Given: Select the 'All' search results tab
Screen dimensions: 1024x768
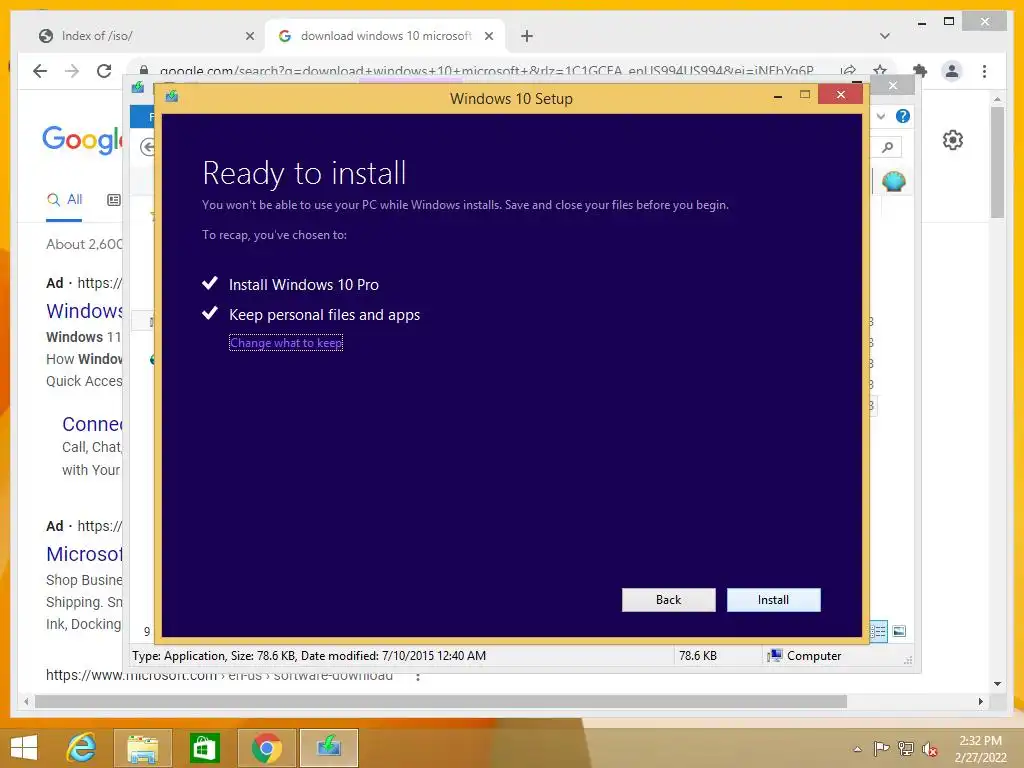Looking at the screenshot, I should point(65,199).
